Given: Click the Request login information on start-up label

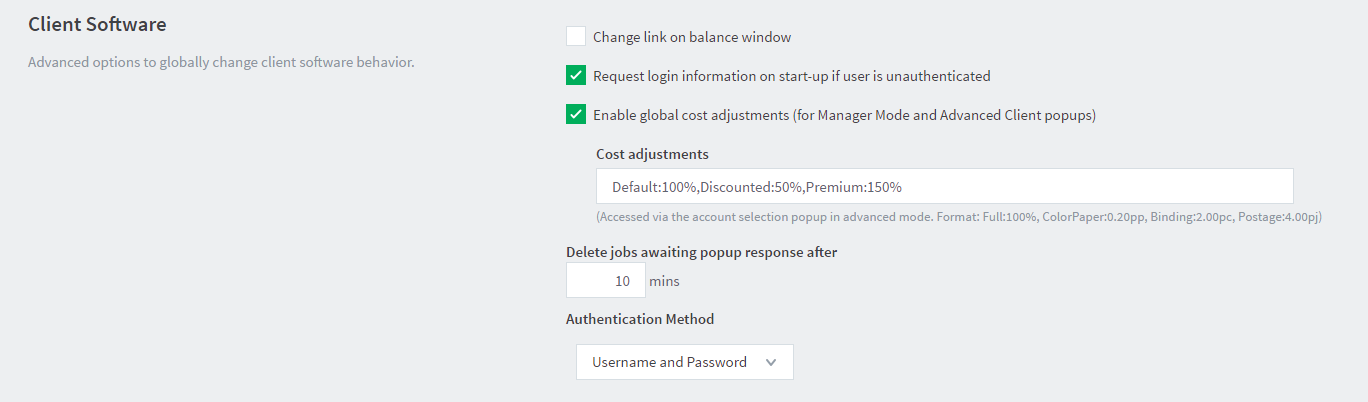Looking at the screenshot, I should point(792,76).
